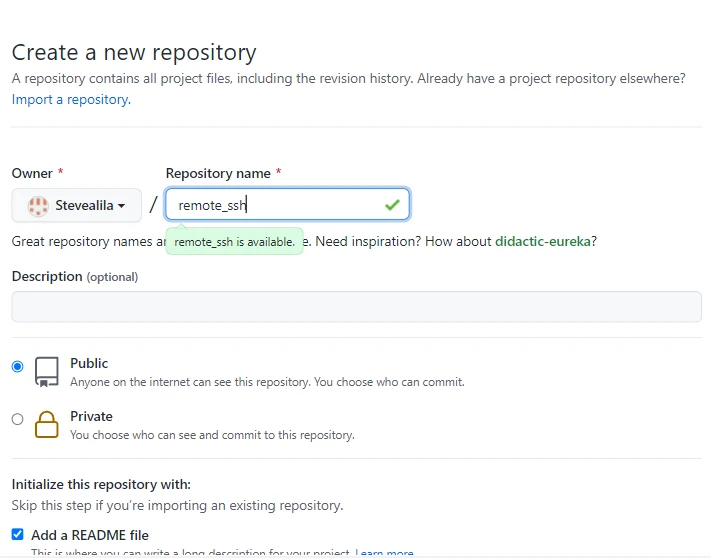The width and height of the screenshot is (711, 558).
Task: Click the 'Private' option label text
Action: pos(91,416)
